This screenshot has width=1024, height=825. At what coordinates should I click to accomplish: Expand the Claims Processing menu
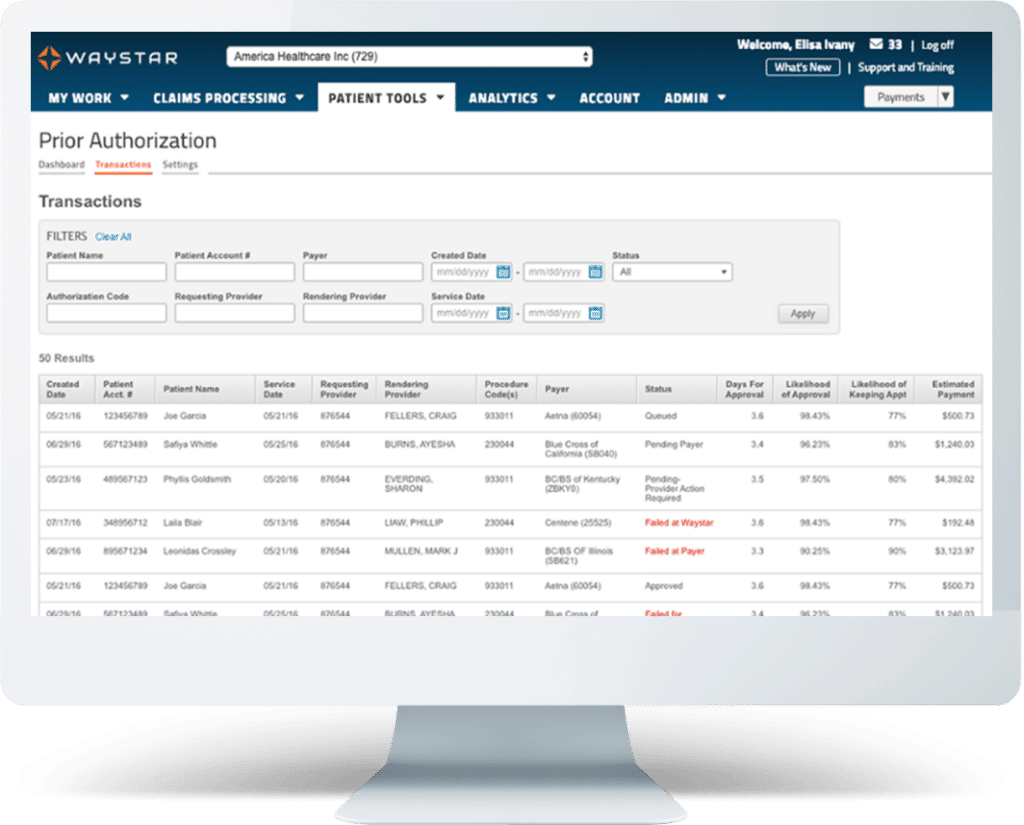pos(229,98)
